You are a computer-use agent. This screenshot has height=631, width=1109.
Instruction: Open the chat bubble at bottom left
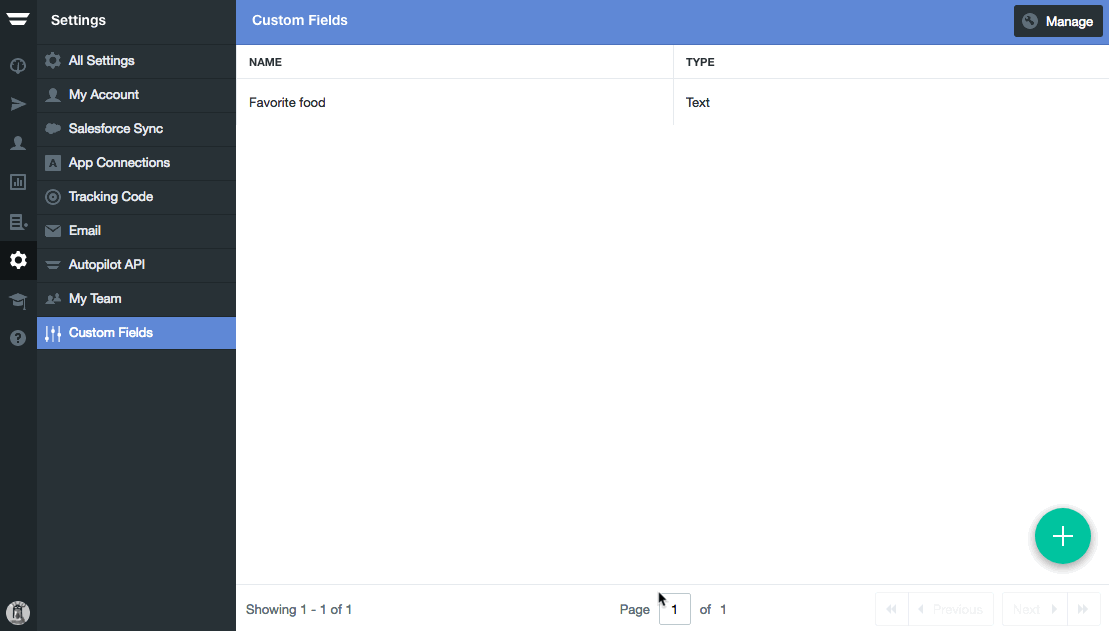tap(18, 612)
